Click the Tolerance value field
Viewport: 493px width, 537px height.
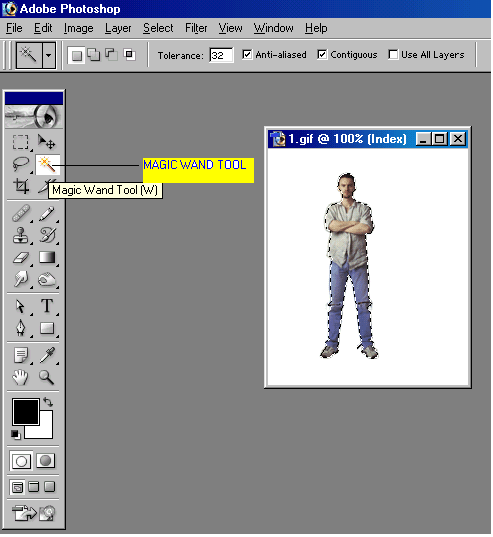(x=222, y=55)
